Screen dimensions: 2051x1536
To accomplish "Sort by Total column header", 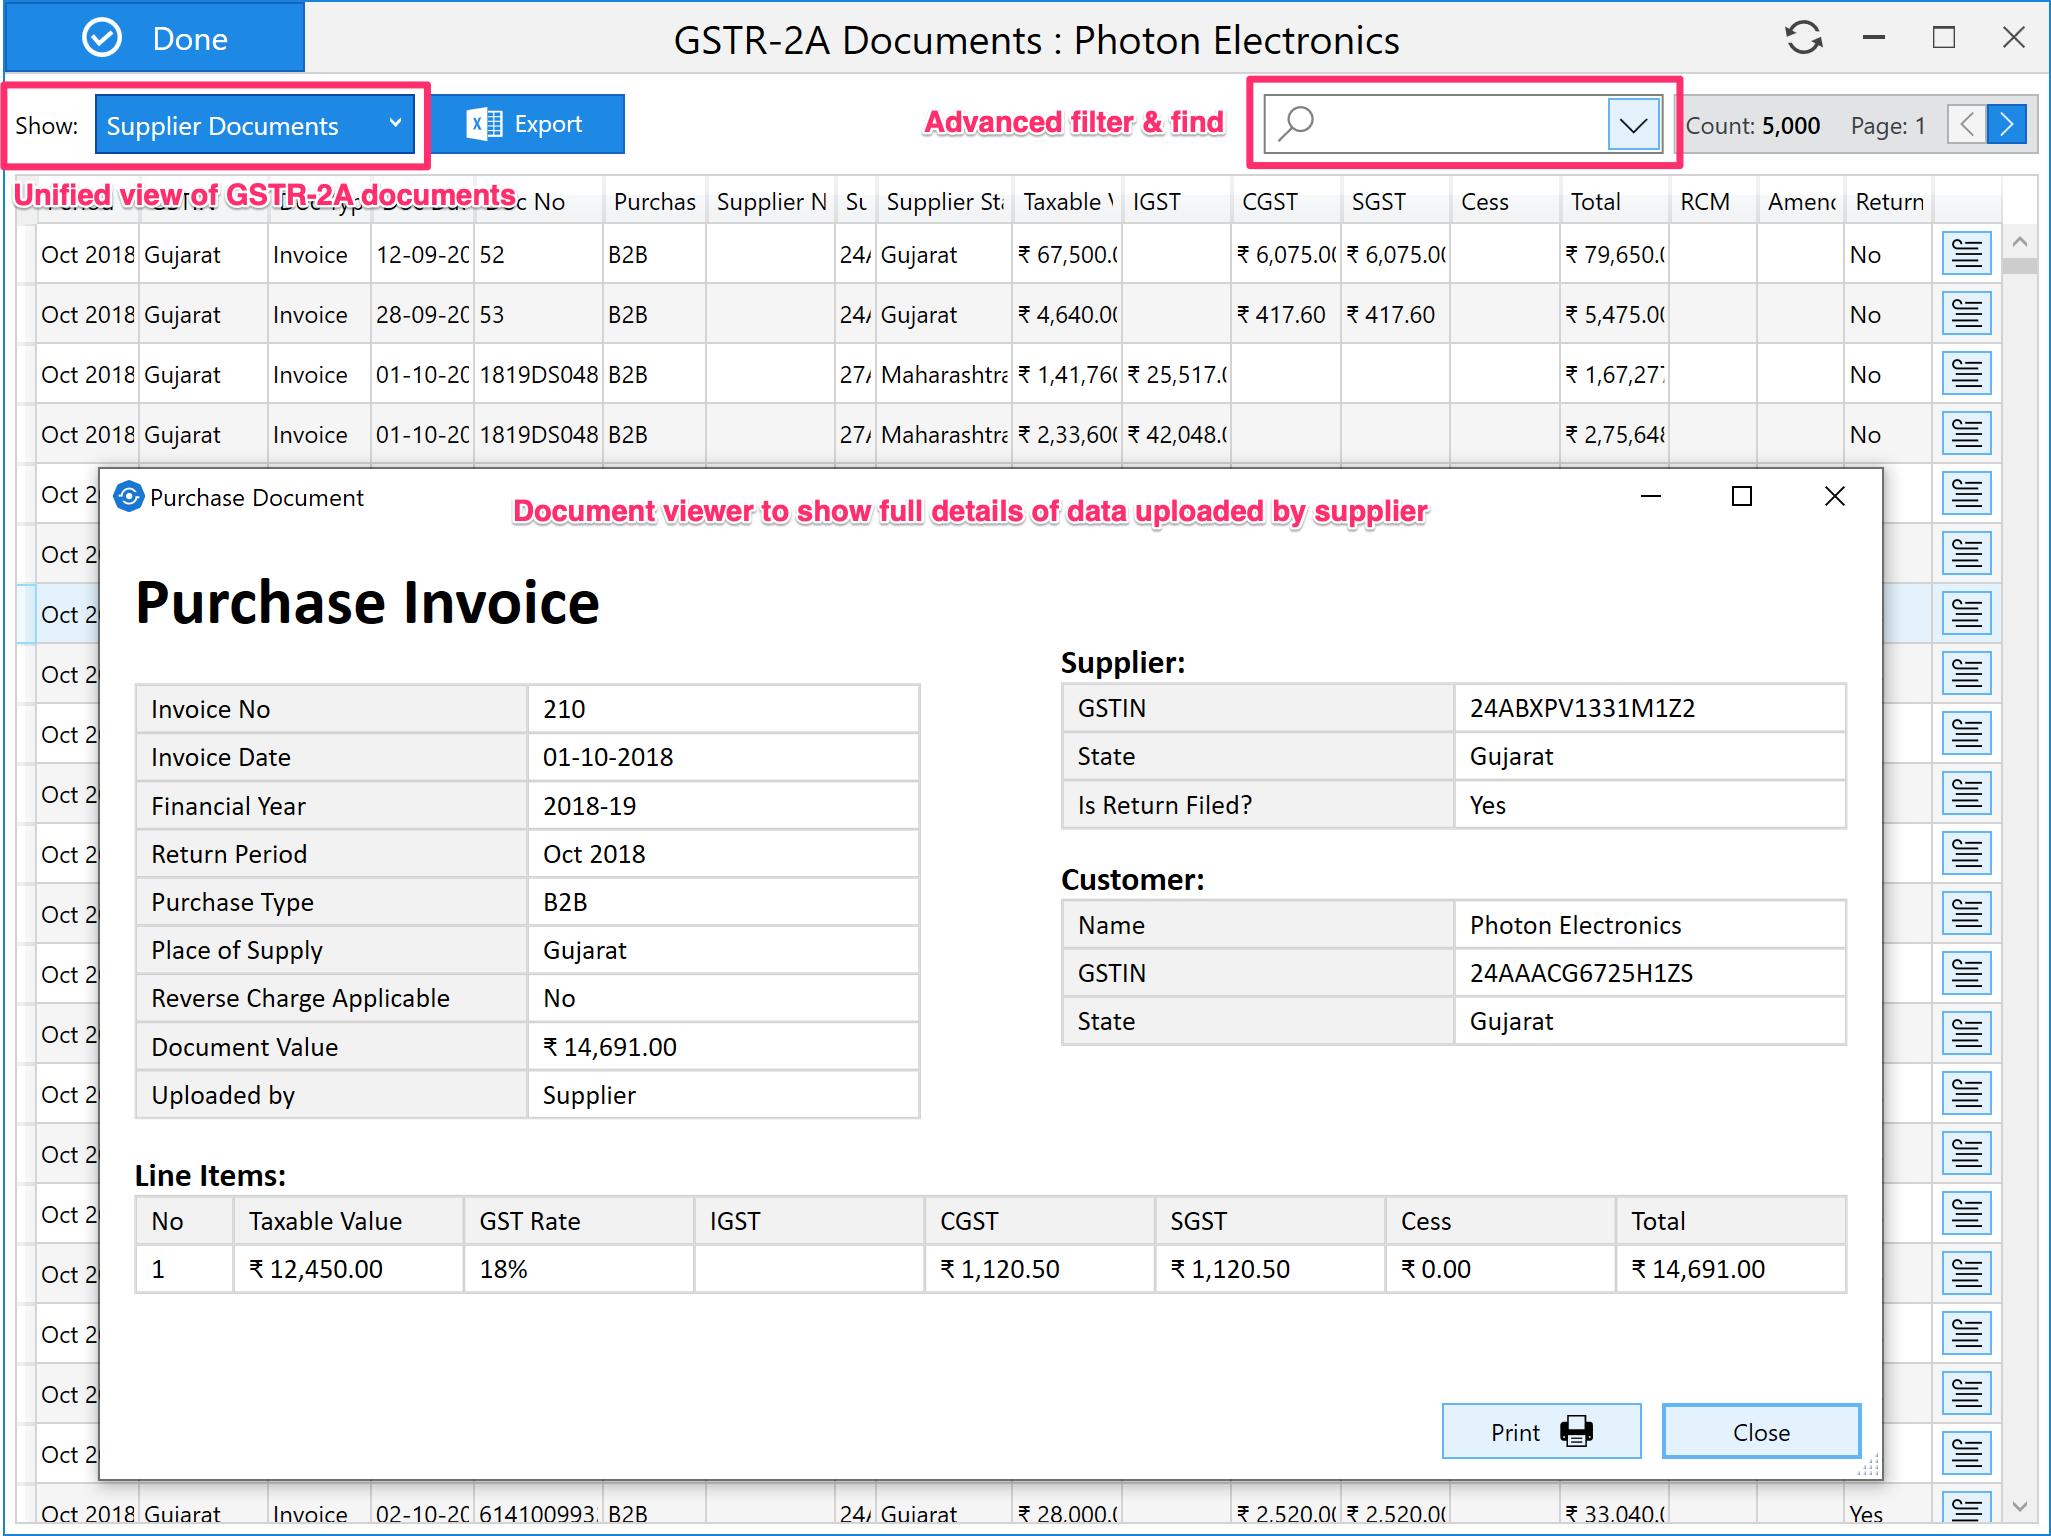I will coord(1595,202).
